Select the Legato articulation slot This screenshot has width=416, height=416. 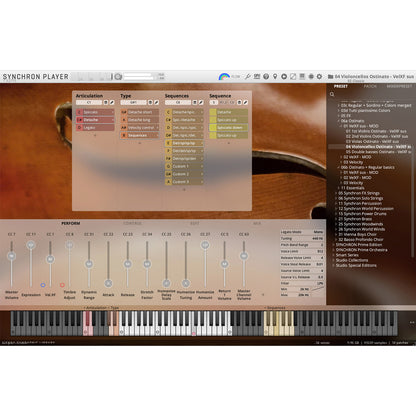pyautogui.click(x=95, y=127)
